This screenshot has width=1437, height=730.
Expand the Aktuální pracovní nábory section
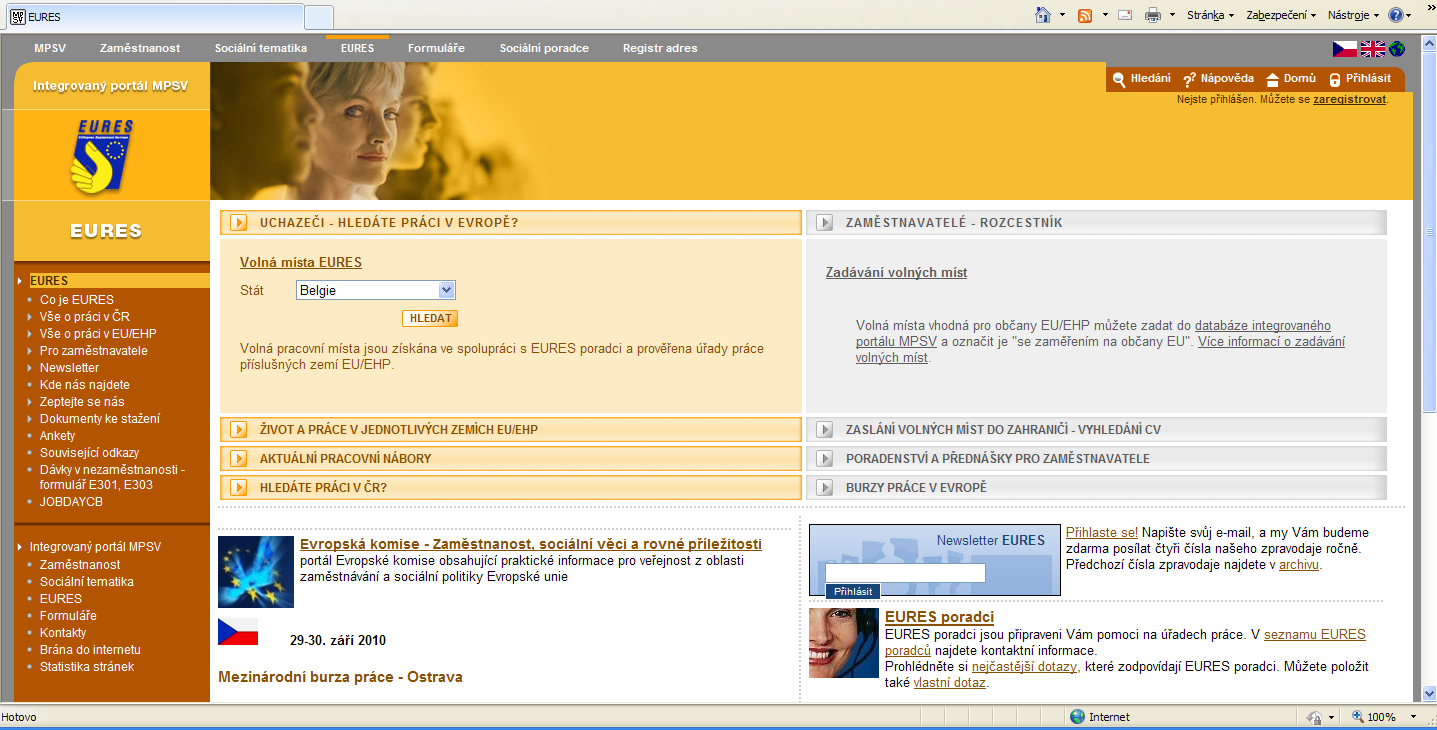[511, 459]
